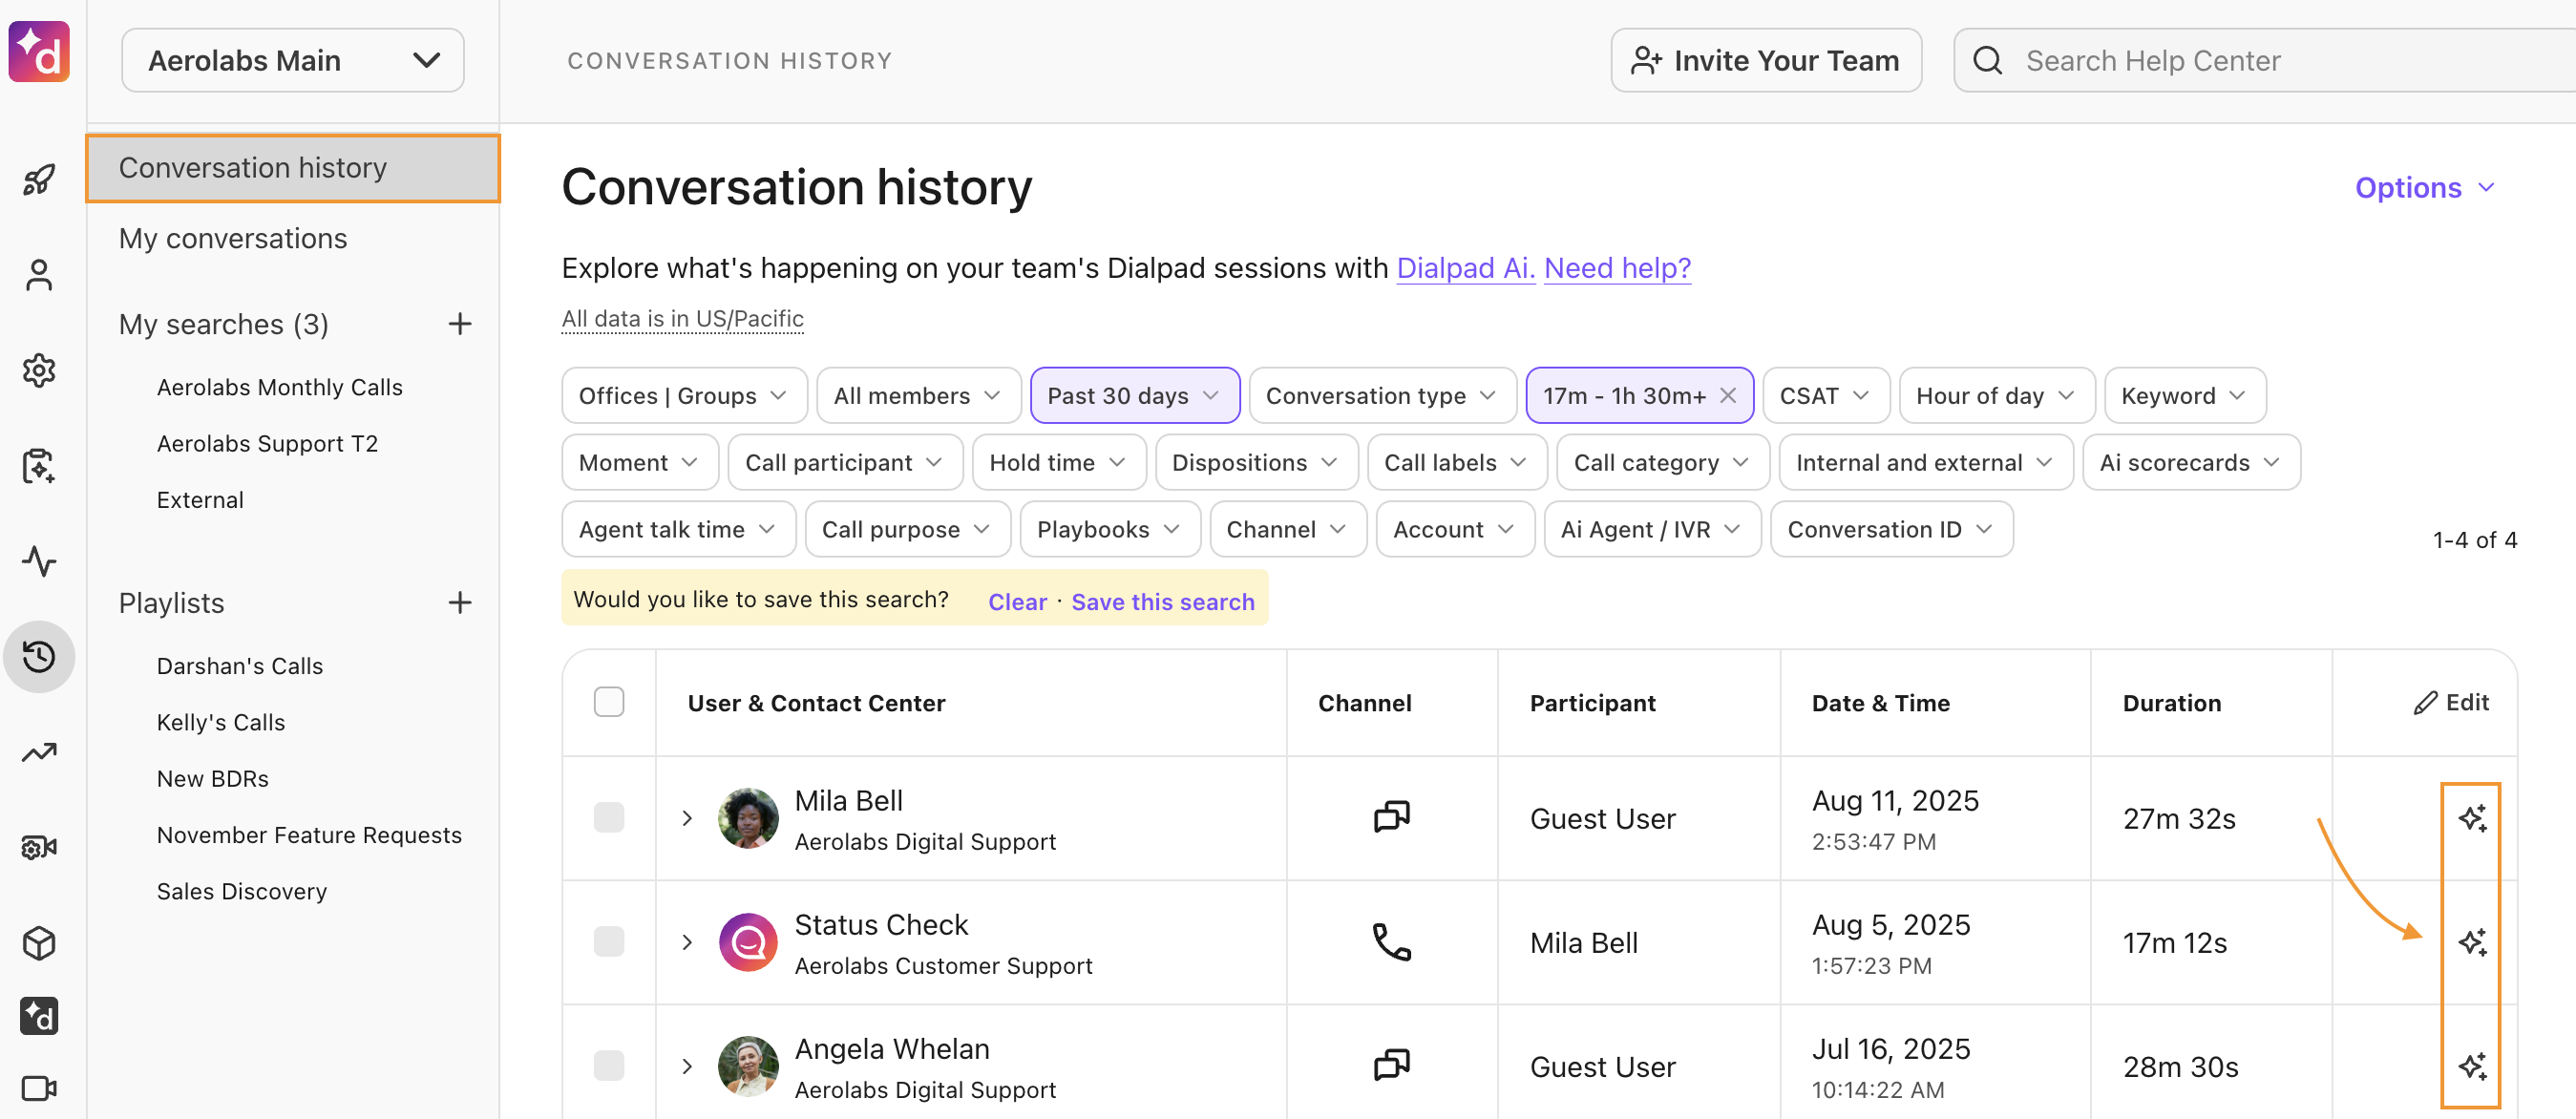The height and width of the screenshot is (1119, 2576).
Task: Select the history clock sidebar icon
Action: pos(39,657)
